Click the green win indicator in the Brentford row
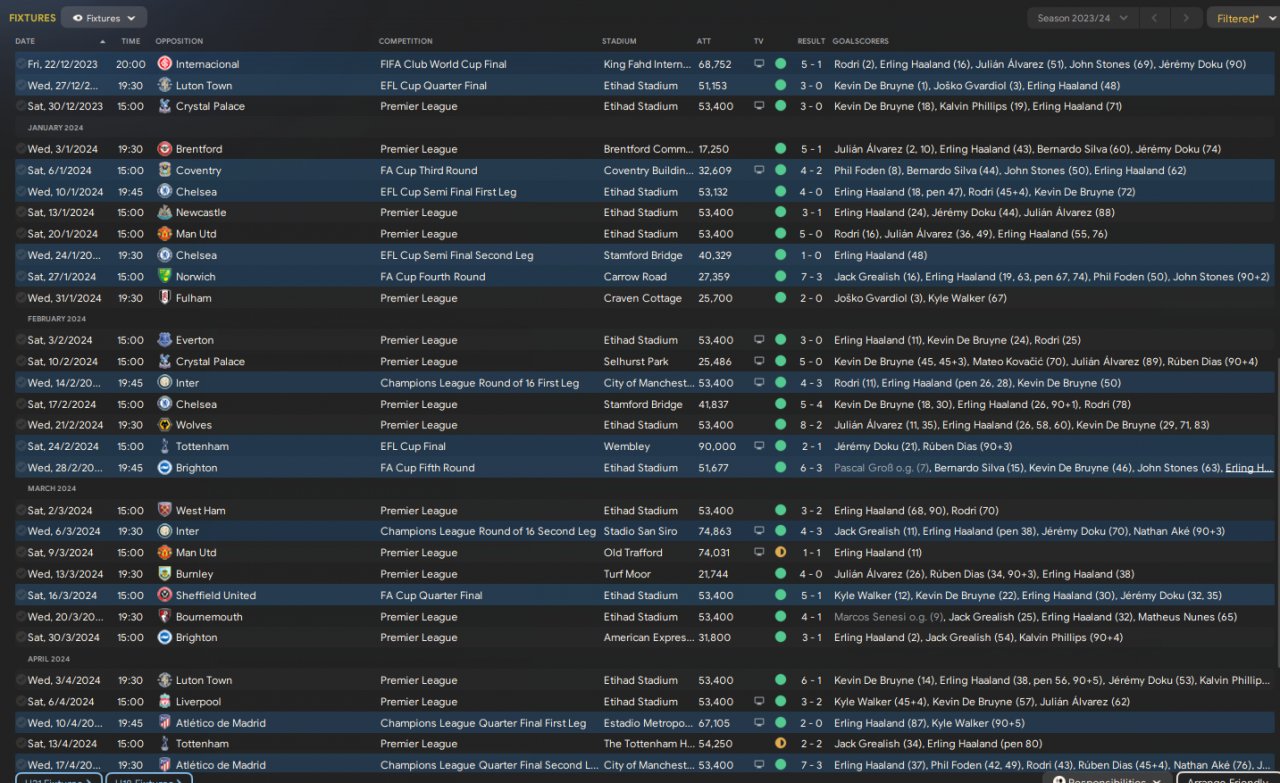The height and width of the screenshot is (783, 1280). (x=780, y=149)
